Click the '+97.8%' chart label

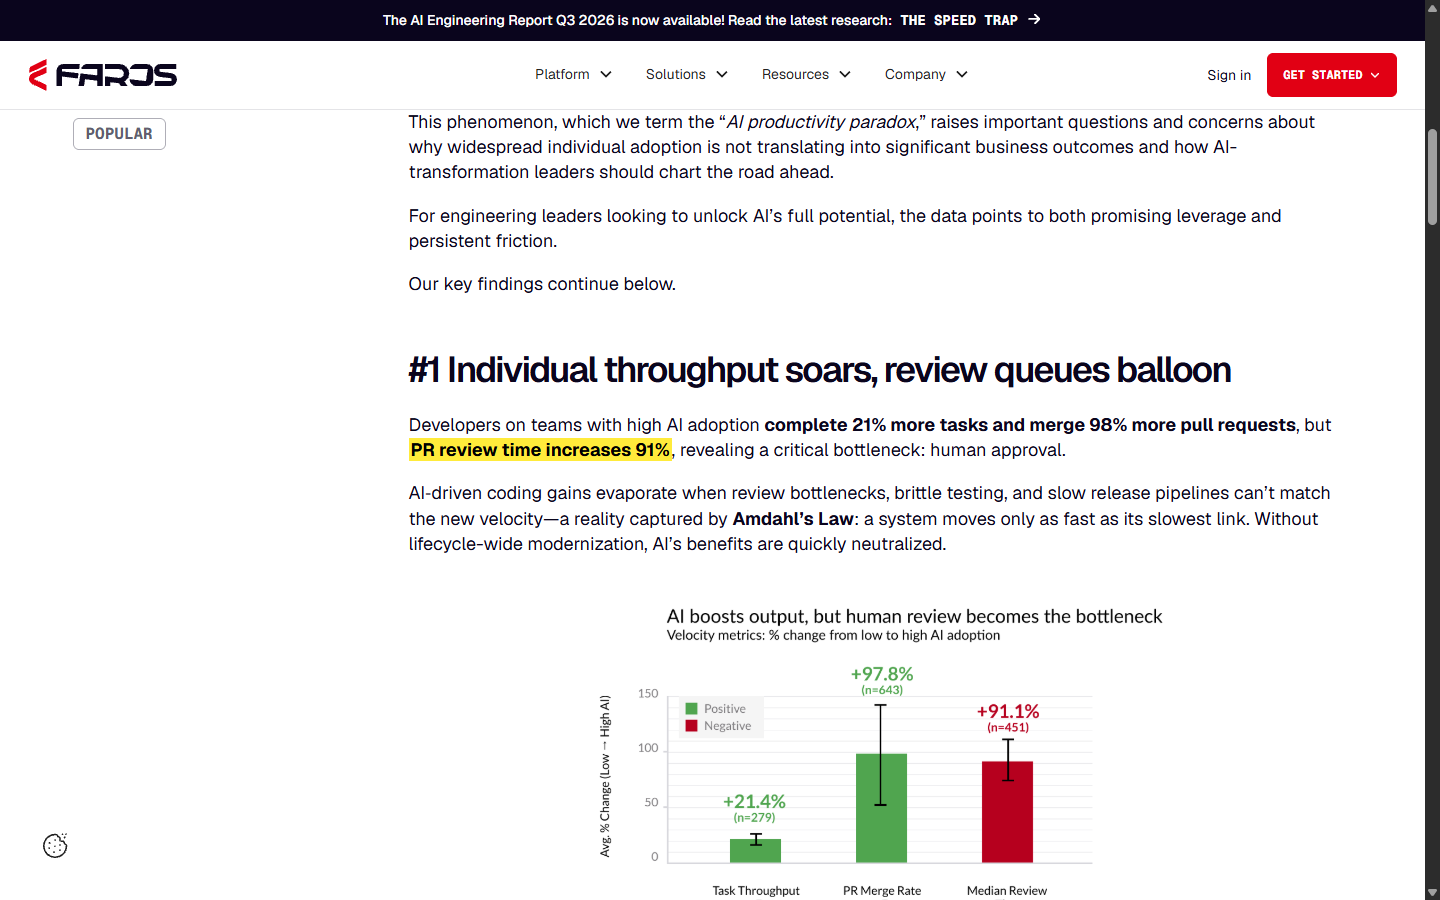(882, 674)
